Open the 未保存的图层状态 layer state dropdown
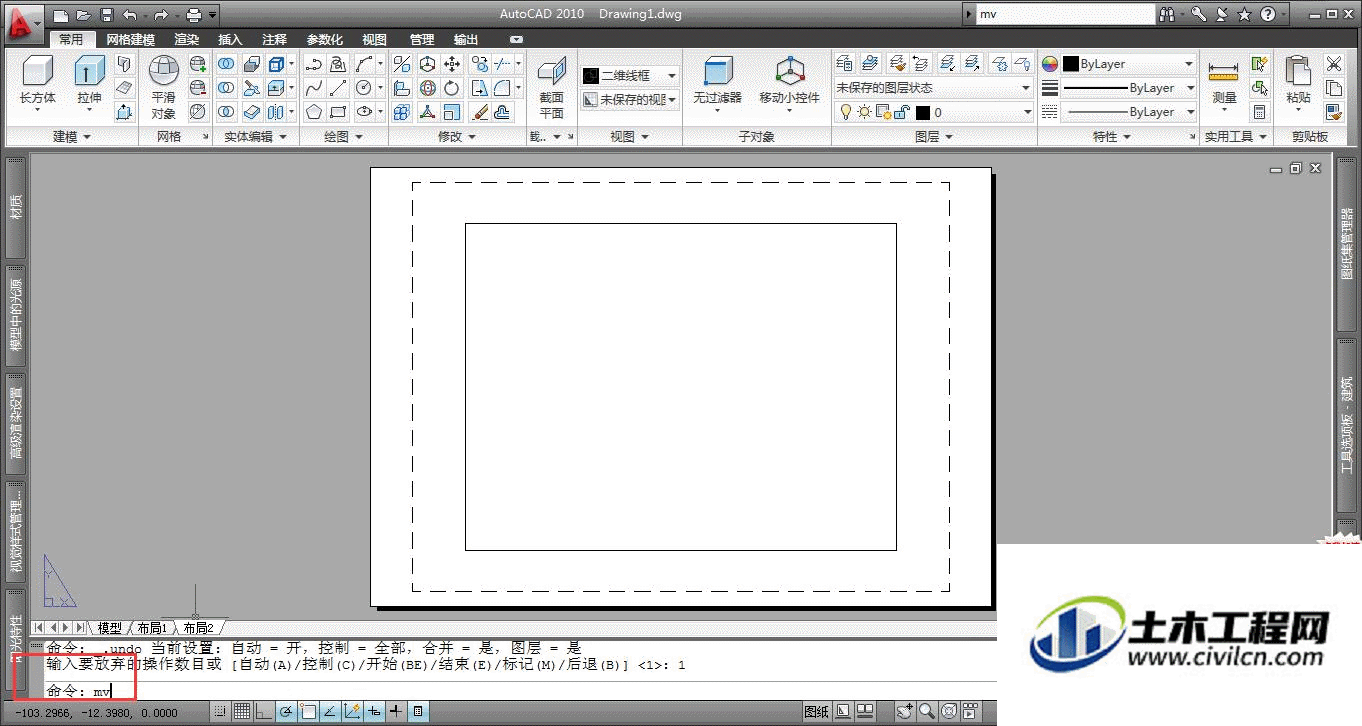 click(933, 88)
